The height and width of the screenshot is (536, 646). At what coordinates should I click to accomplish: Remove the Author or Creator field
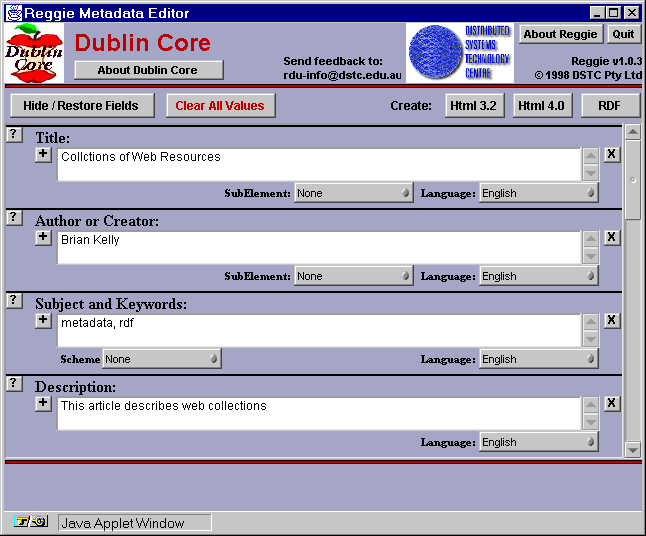click(x=612, y=238)
